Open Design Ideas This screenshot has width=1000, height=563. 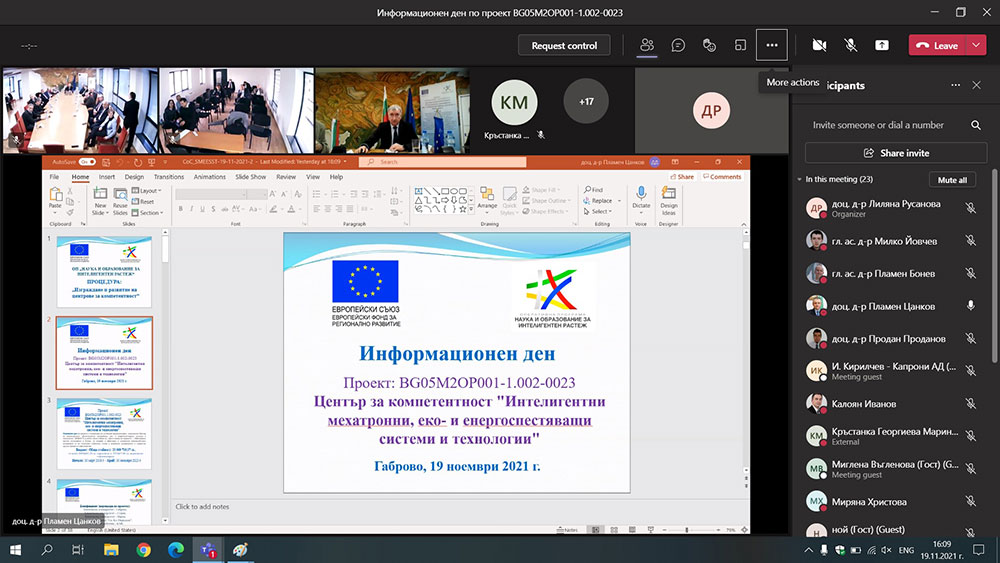coord(668,201)
